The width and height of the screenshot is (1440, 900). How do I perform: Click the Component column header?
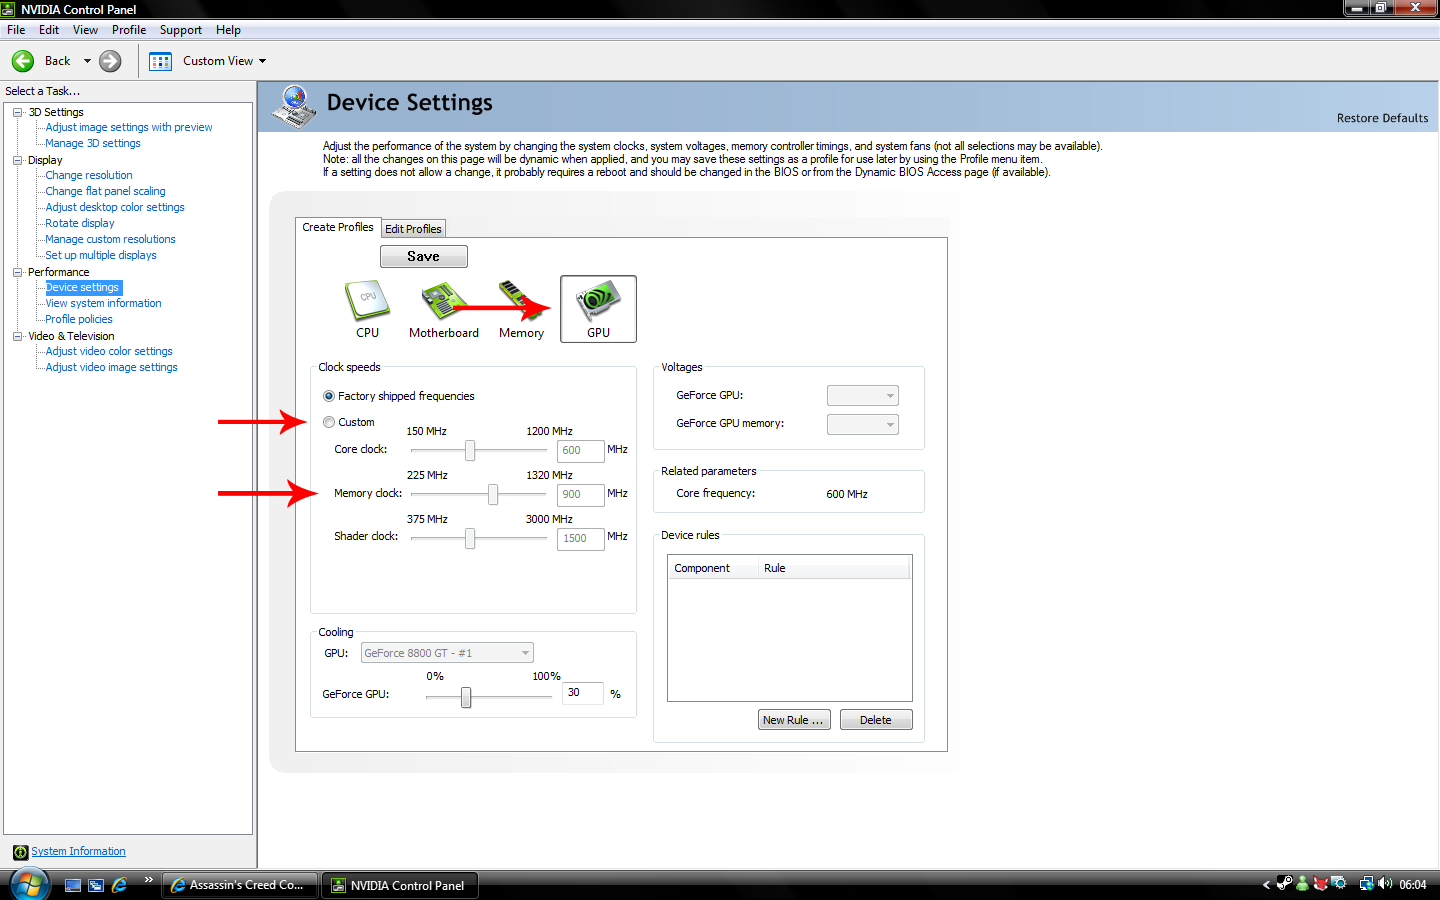(713, 568)
